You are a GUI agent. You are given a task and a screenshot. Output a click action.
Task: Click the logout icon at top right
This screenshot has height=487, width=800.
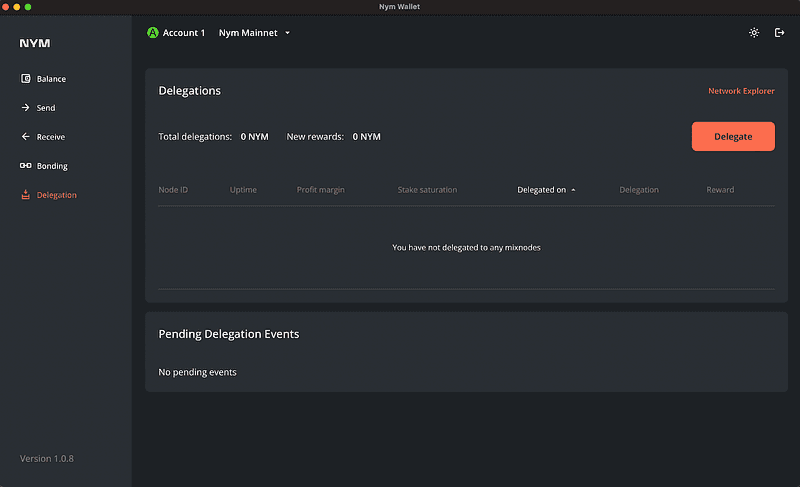(780, 33)
